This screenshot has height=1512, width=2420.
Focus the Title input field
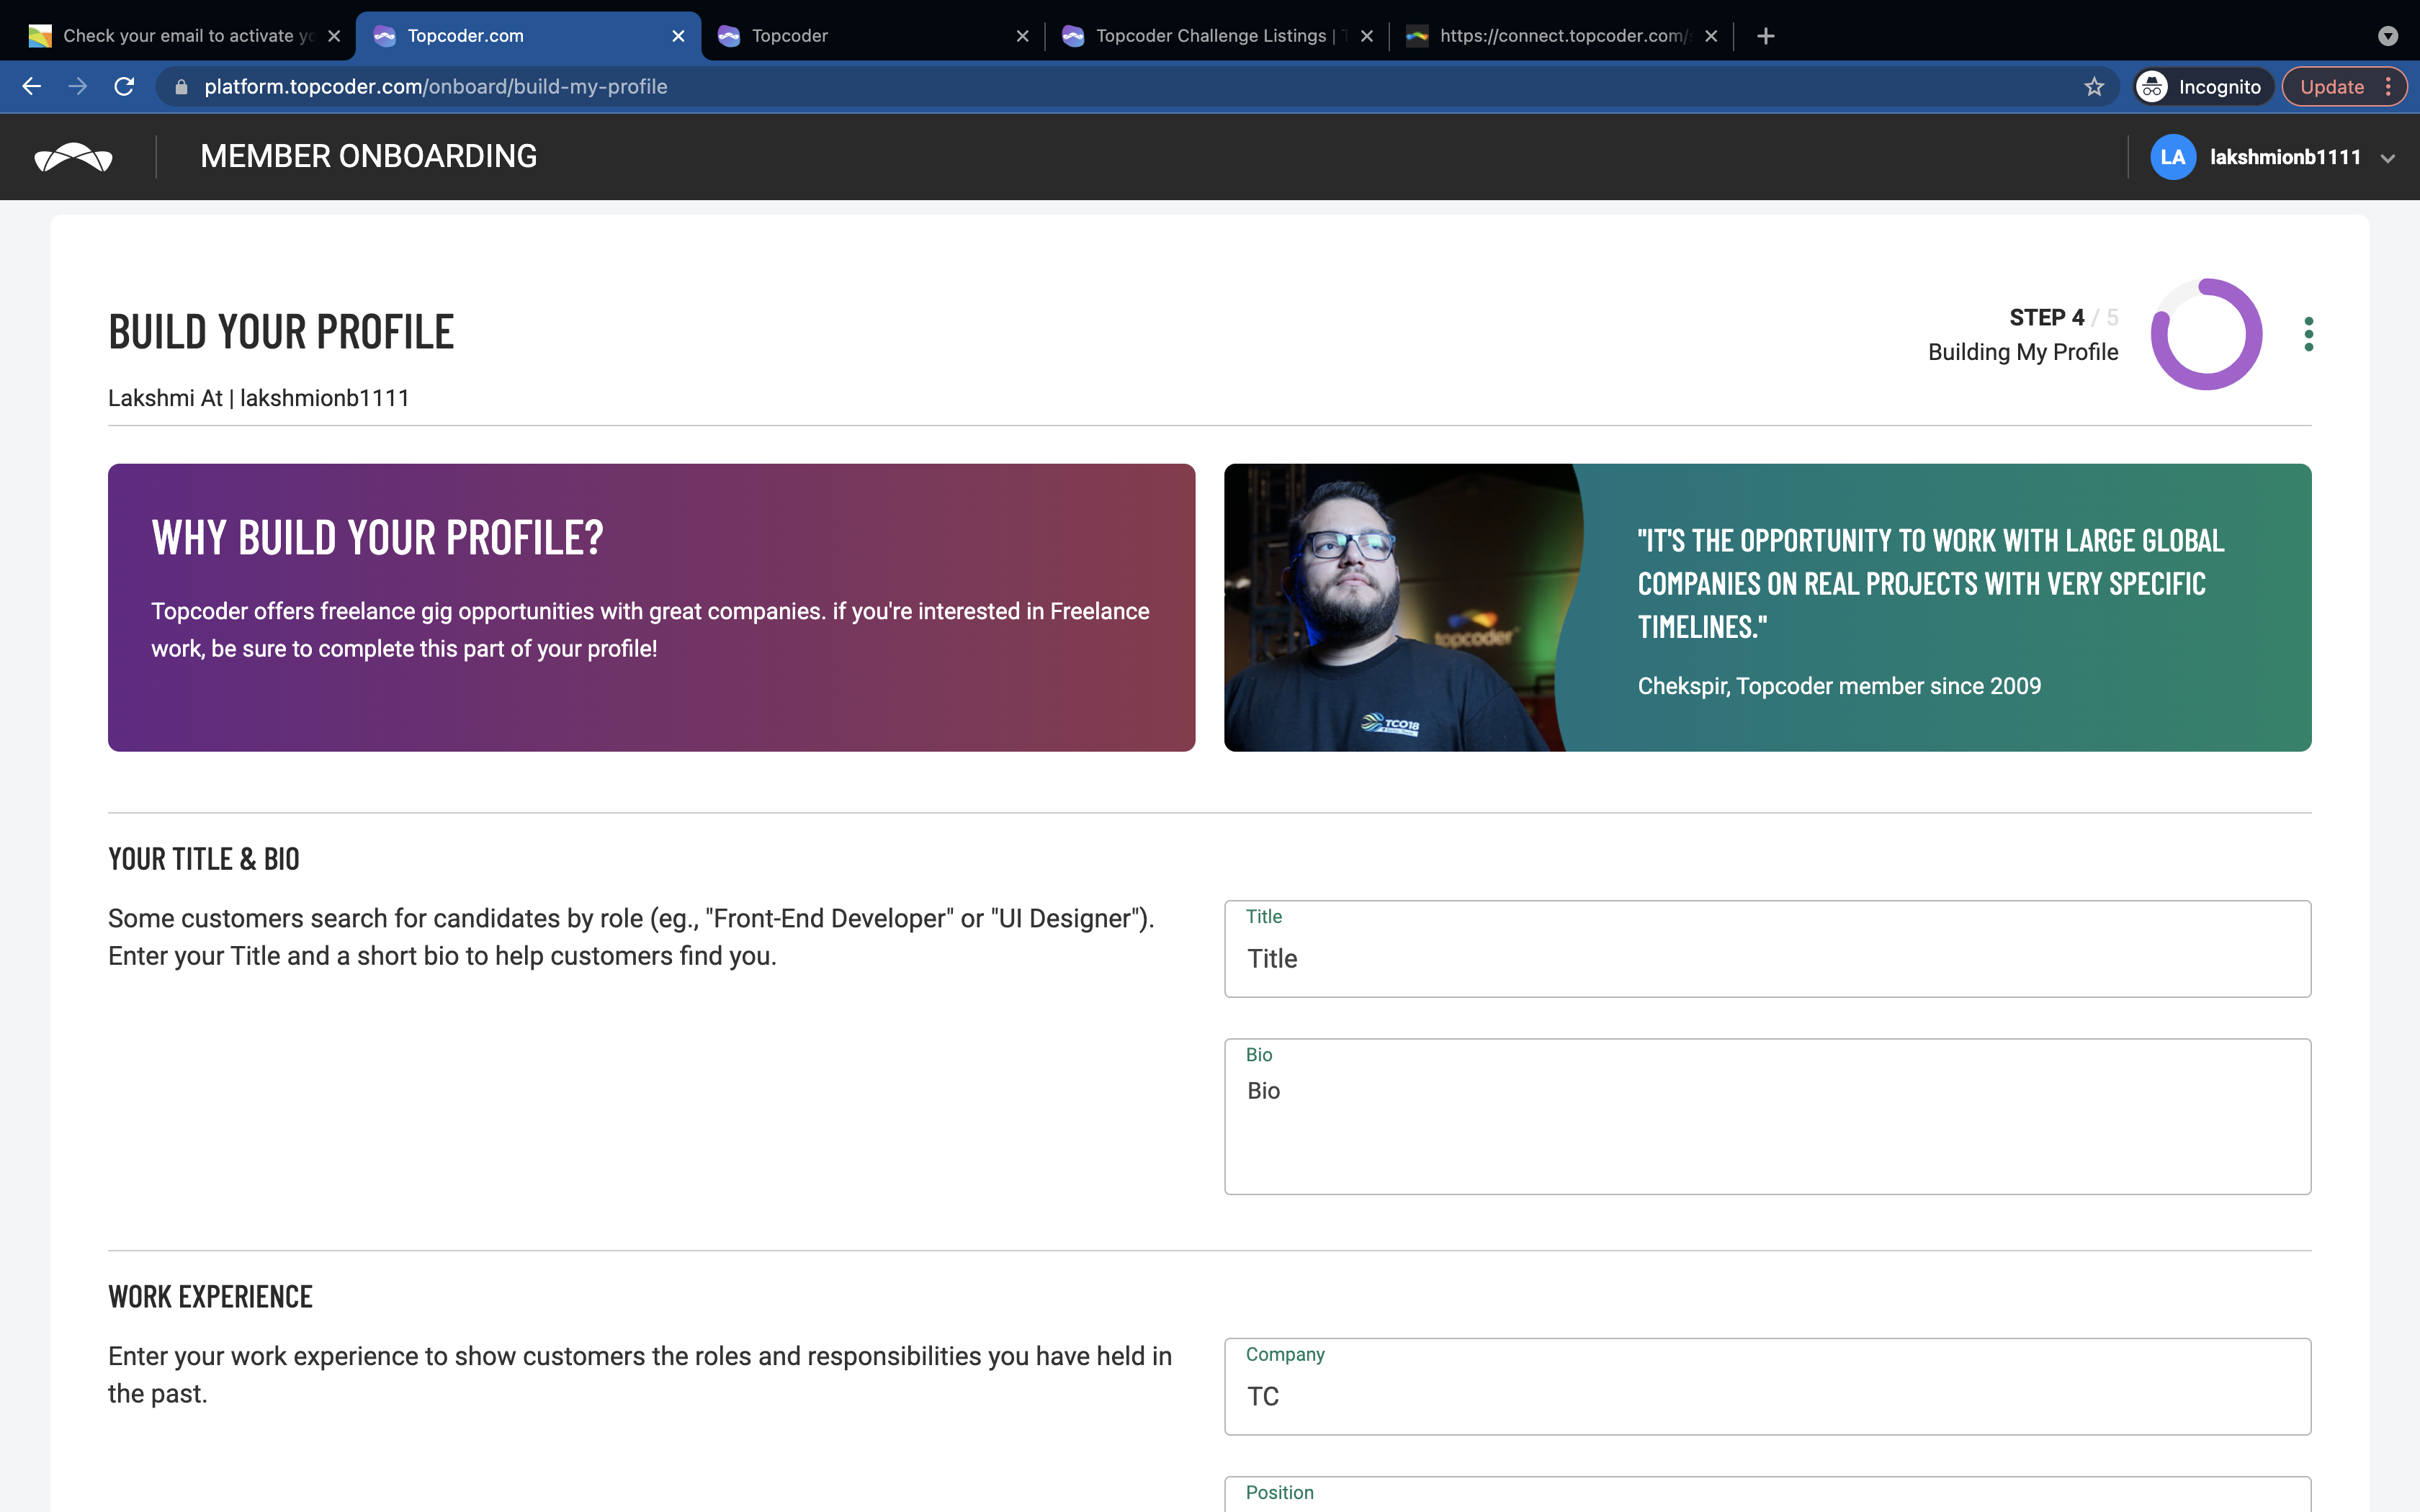(1767, 948)
